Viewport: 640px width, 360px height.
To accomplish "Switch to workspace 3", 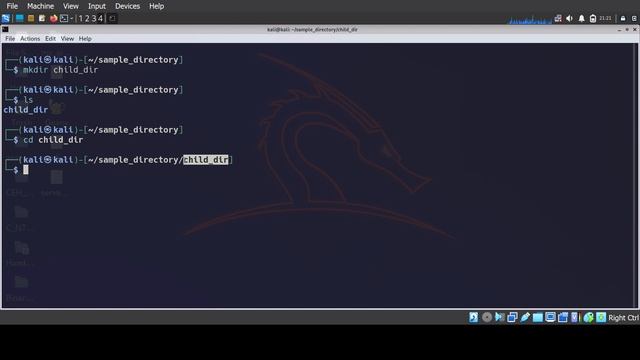I will click(x=94, y=18).
